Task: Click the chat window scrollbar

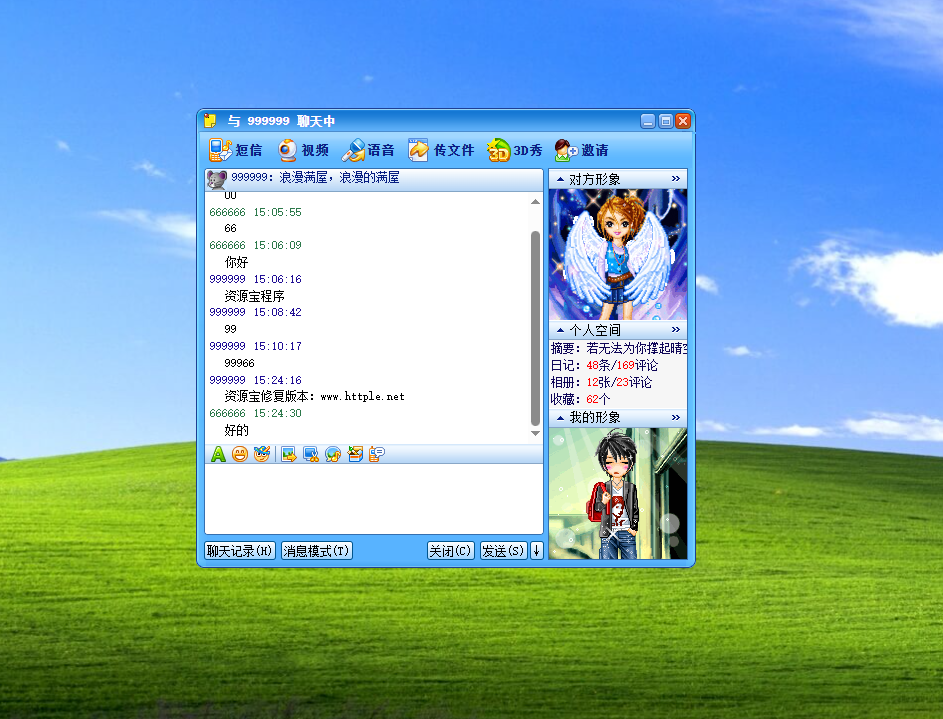Action: pyautogui.click(x=533, y=320)
